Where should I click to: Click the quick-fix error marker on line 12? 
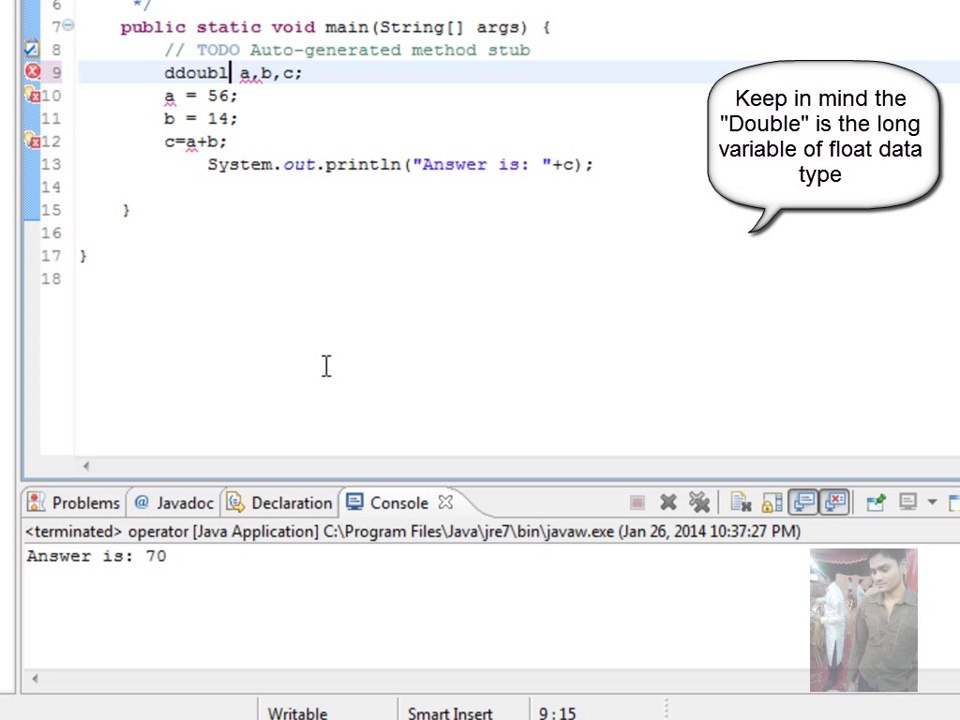coord(32,141)
